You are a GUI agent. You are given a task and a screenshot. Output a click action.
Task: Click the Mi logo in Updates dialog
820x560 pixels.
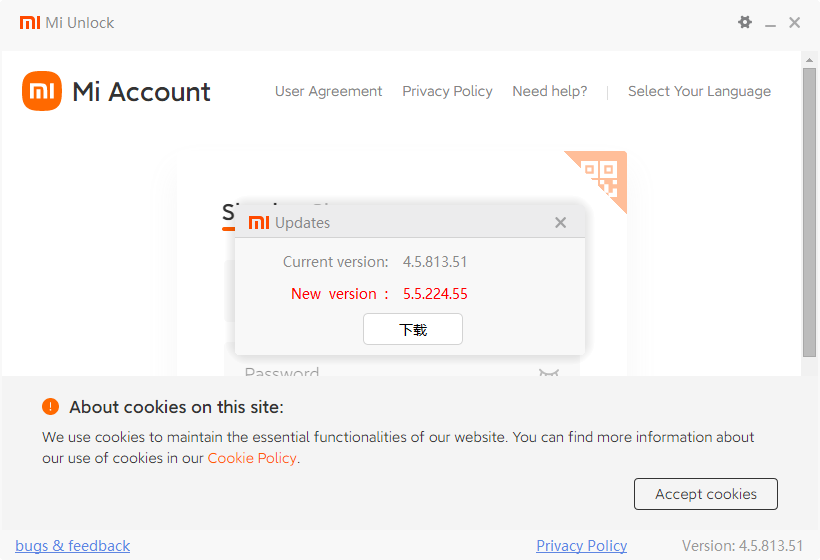259,223
